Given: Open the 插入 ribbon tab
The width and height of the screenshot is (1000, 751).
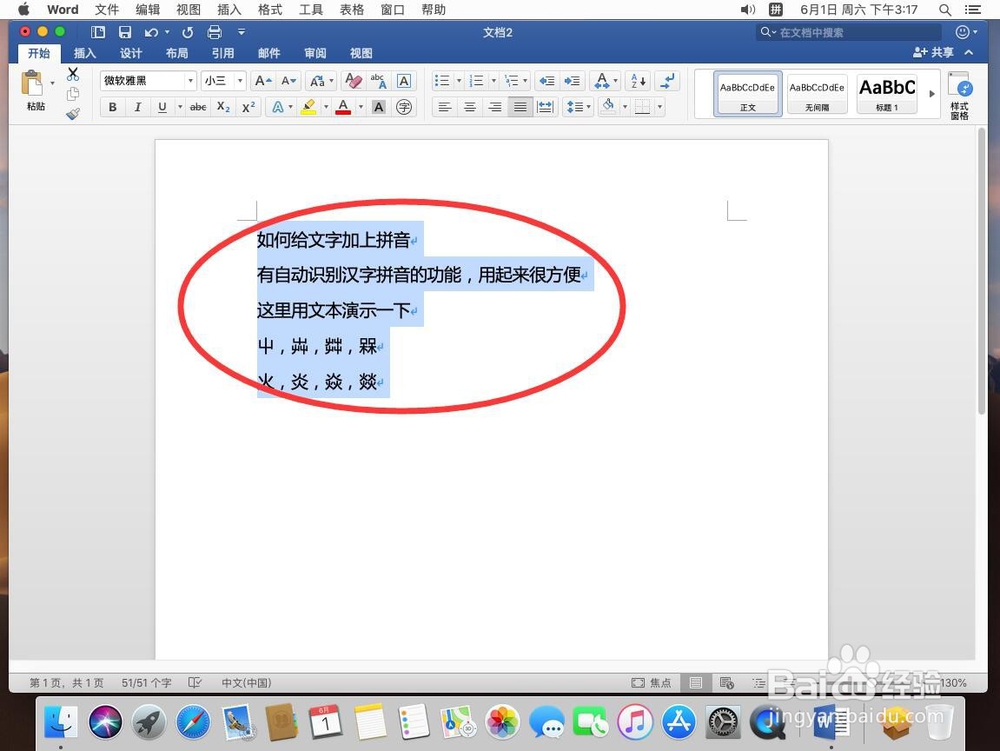Looking at the screenshot, I should [85, 53].
